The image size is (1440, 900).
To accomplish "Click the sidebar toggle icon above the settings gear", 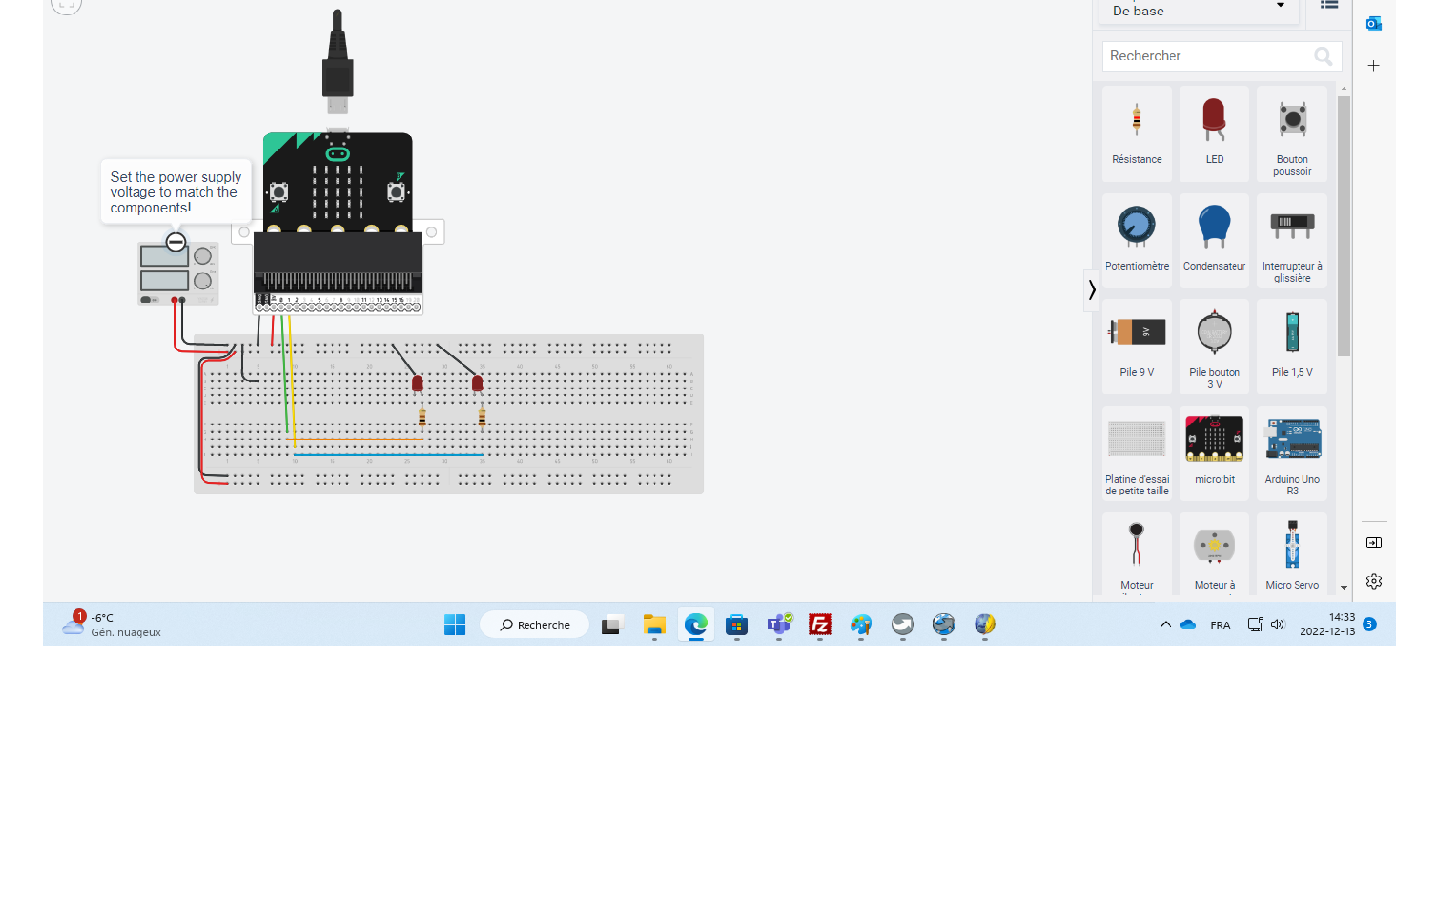I will 1374,542.
